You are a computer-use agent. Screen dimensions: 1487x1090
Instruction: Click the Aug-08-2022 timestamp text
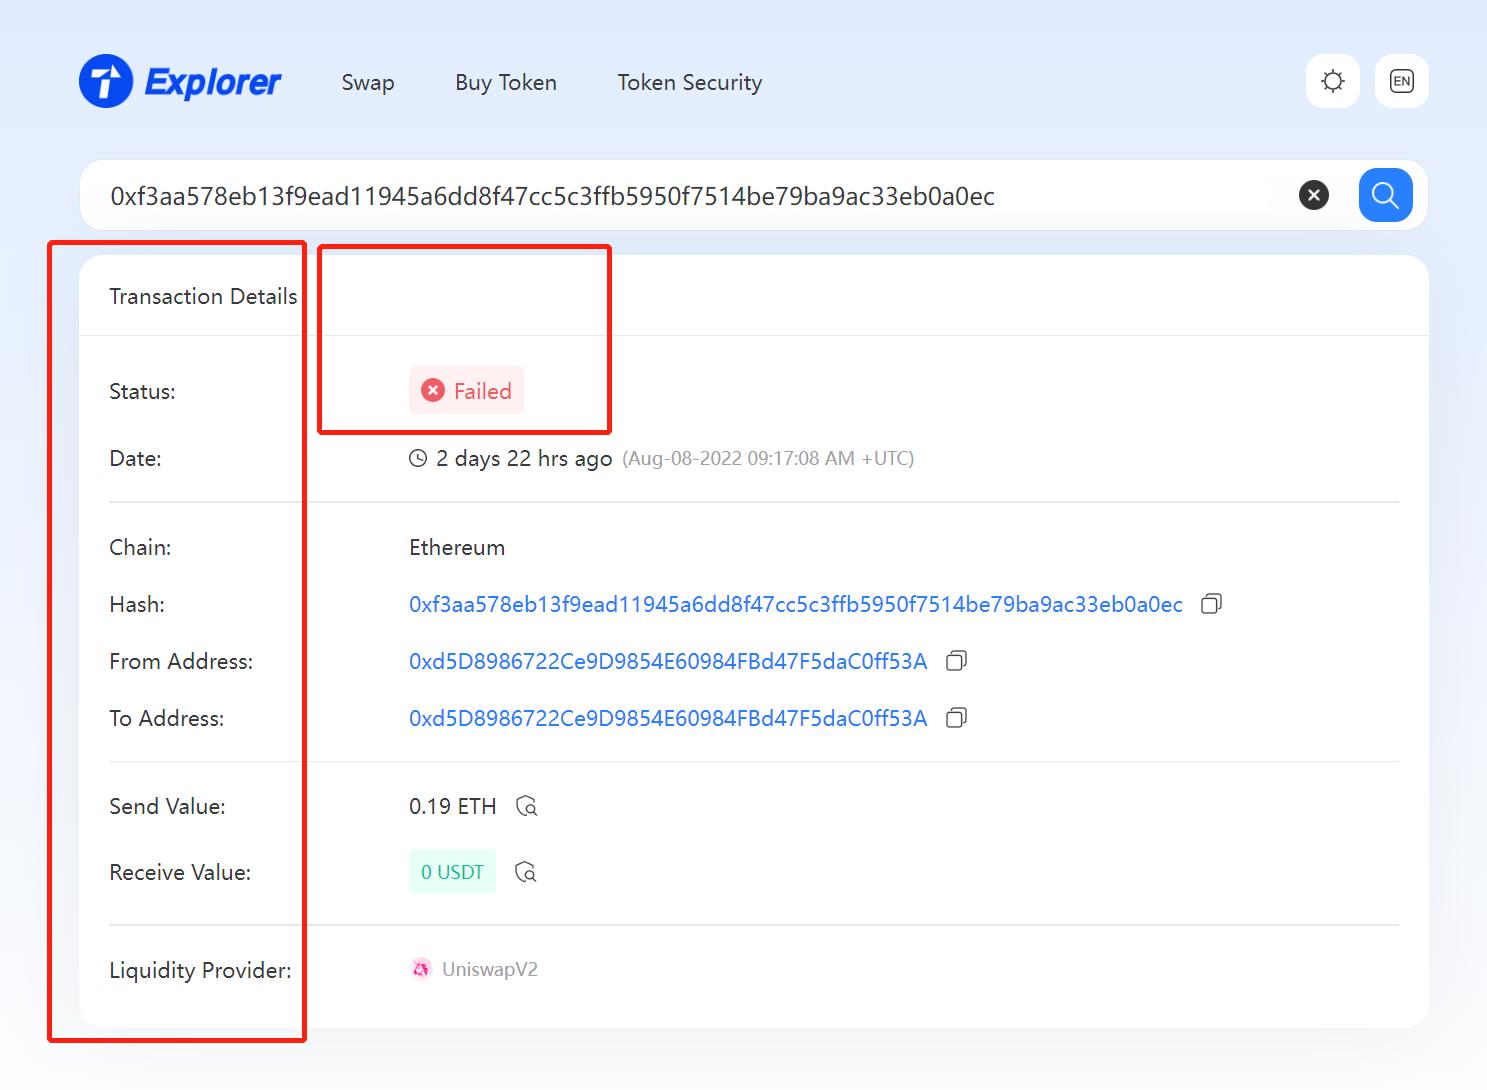[x=768, y=458]
